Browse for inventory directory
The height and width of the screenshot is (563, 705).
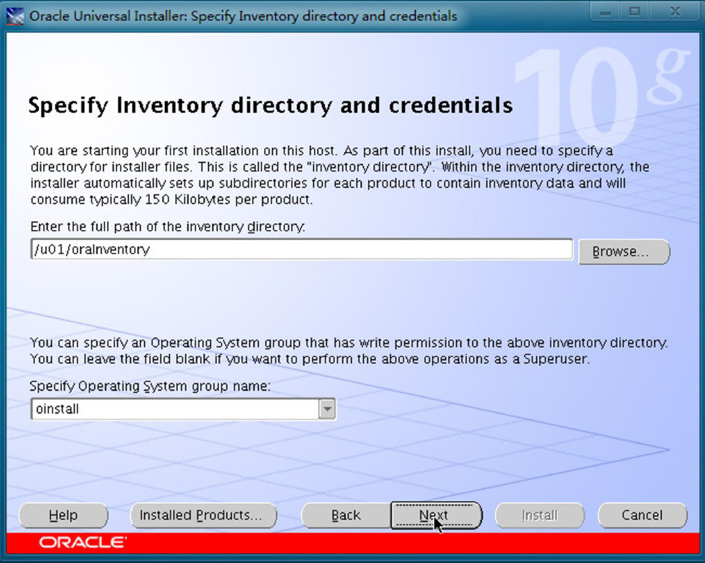(x=624, y=251)
